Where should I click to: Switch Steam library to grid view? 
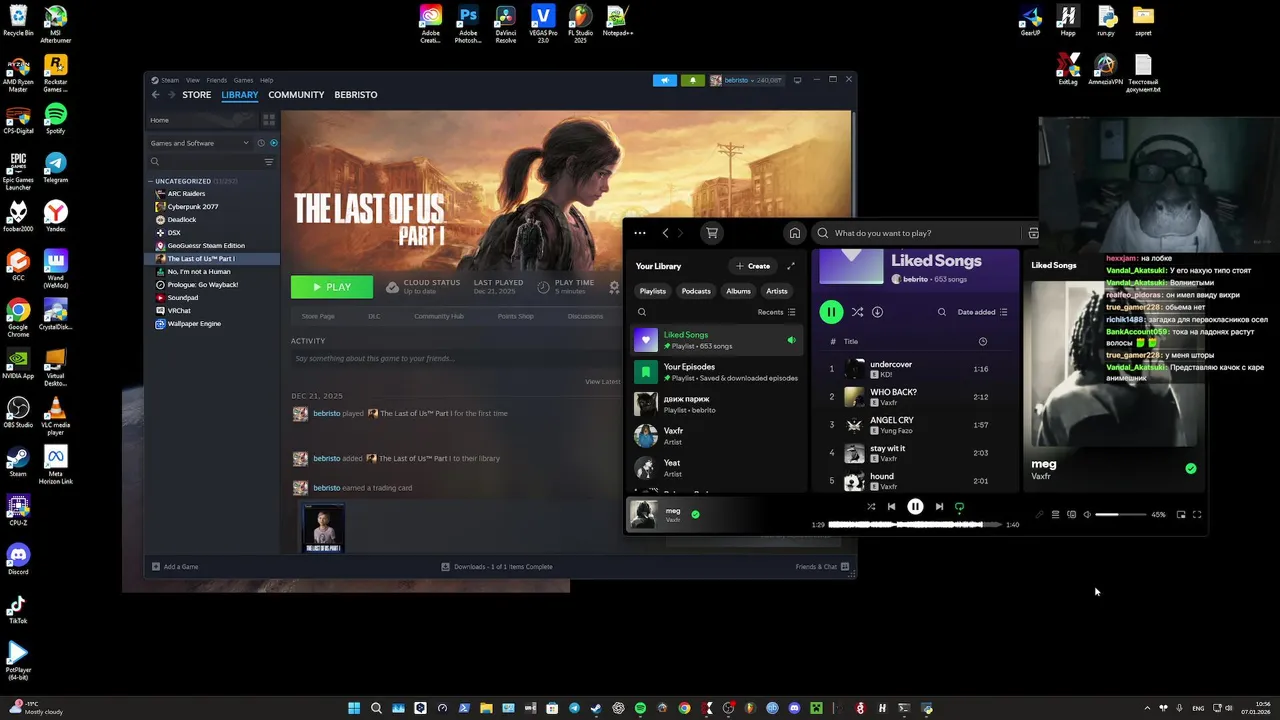[x=268, y=120]
